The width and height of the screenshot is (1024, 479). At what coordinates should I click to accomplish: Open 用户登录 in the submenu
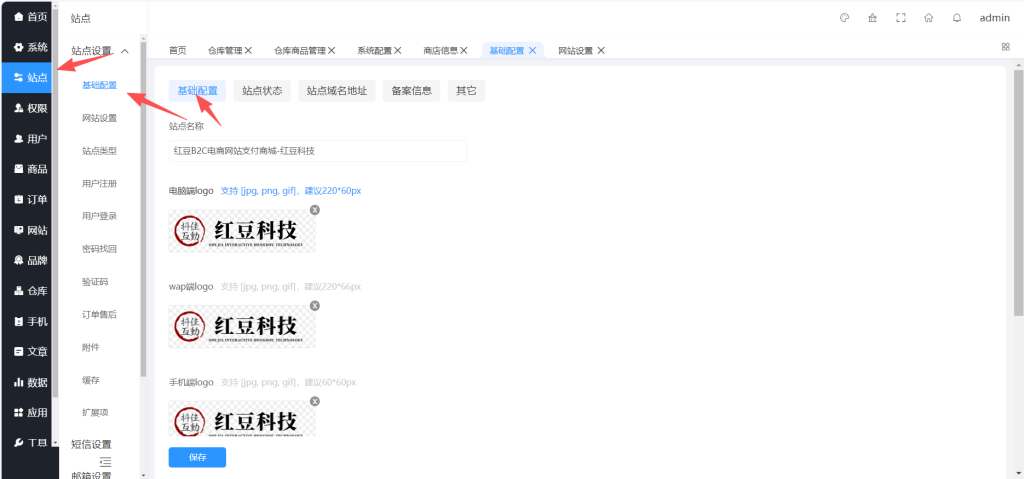99,216
